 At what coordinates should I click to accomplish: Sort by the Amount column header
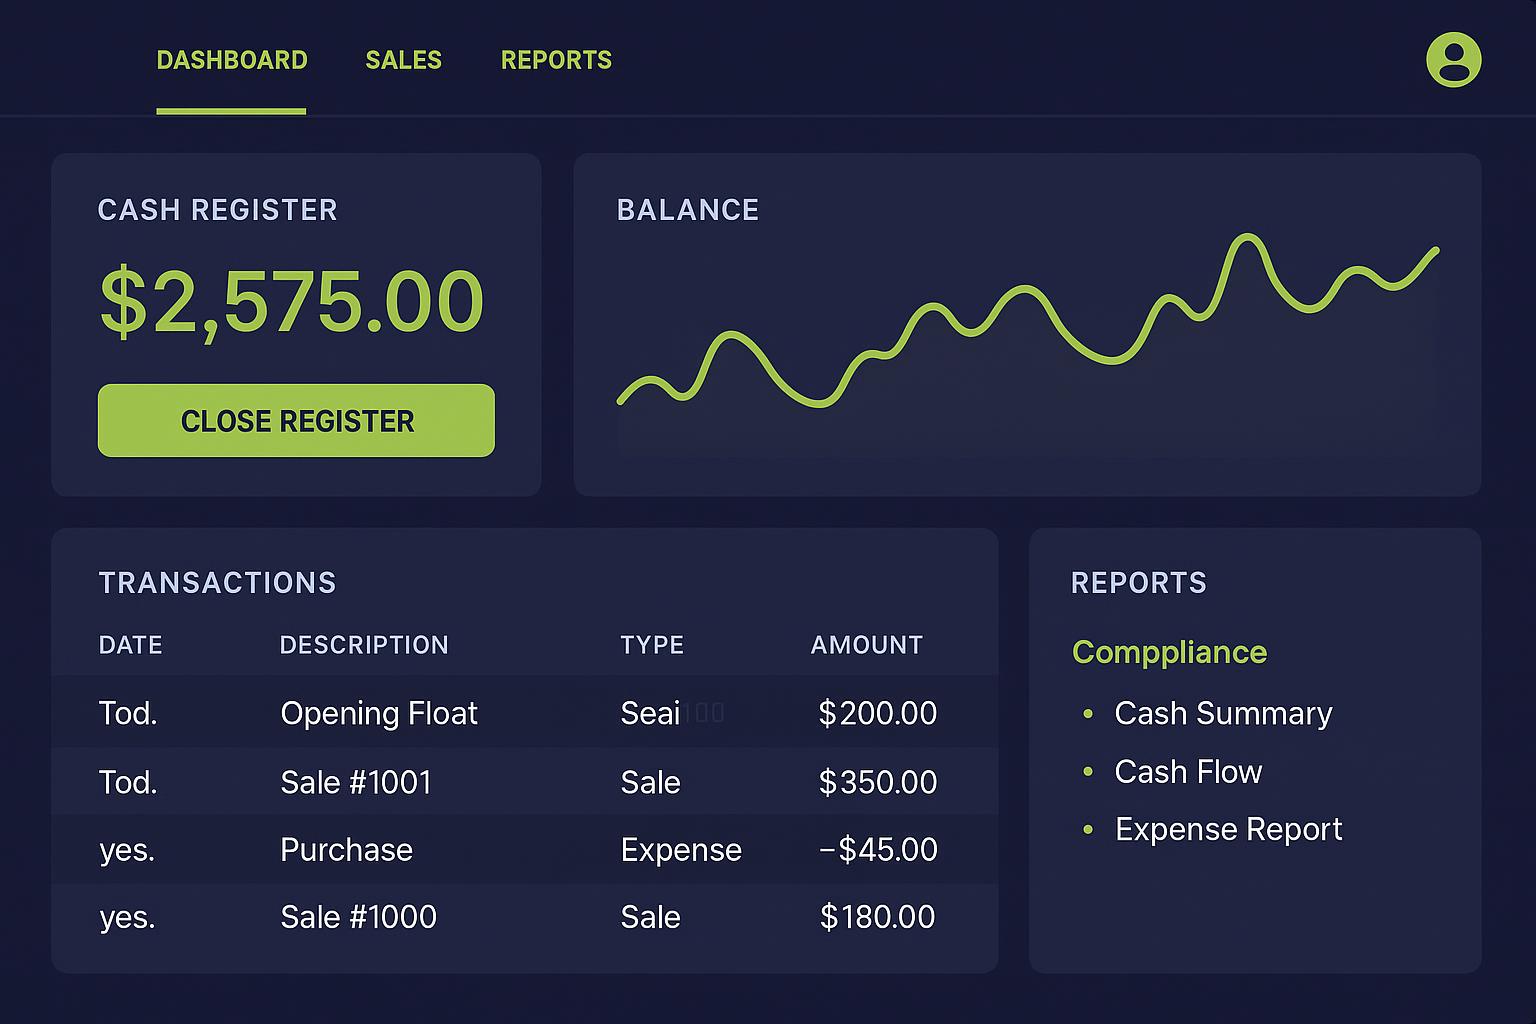tap(866, 645)
